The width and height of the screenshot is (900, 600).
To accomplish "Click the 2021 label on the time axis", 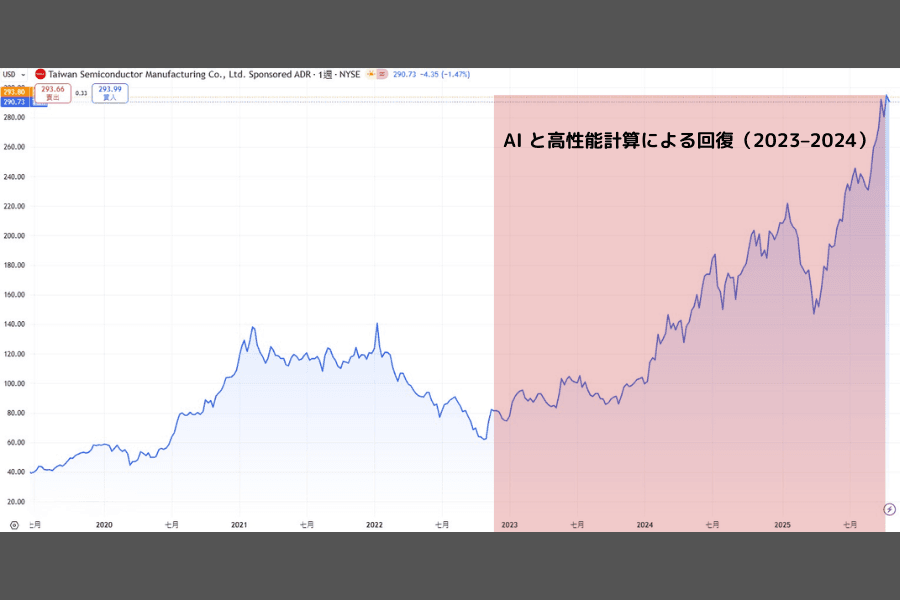I will pyautogui.click(x=239, y=525).
